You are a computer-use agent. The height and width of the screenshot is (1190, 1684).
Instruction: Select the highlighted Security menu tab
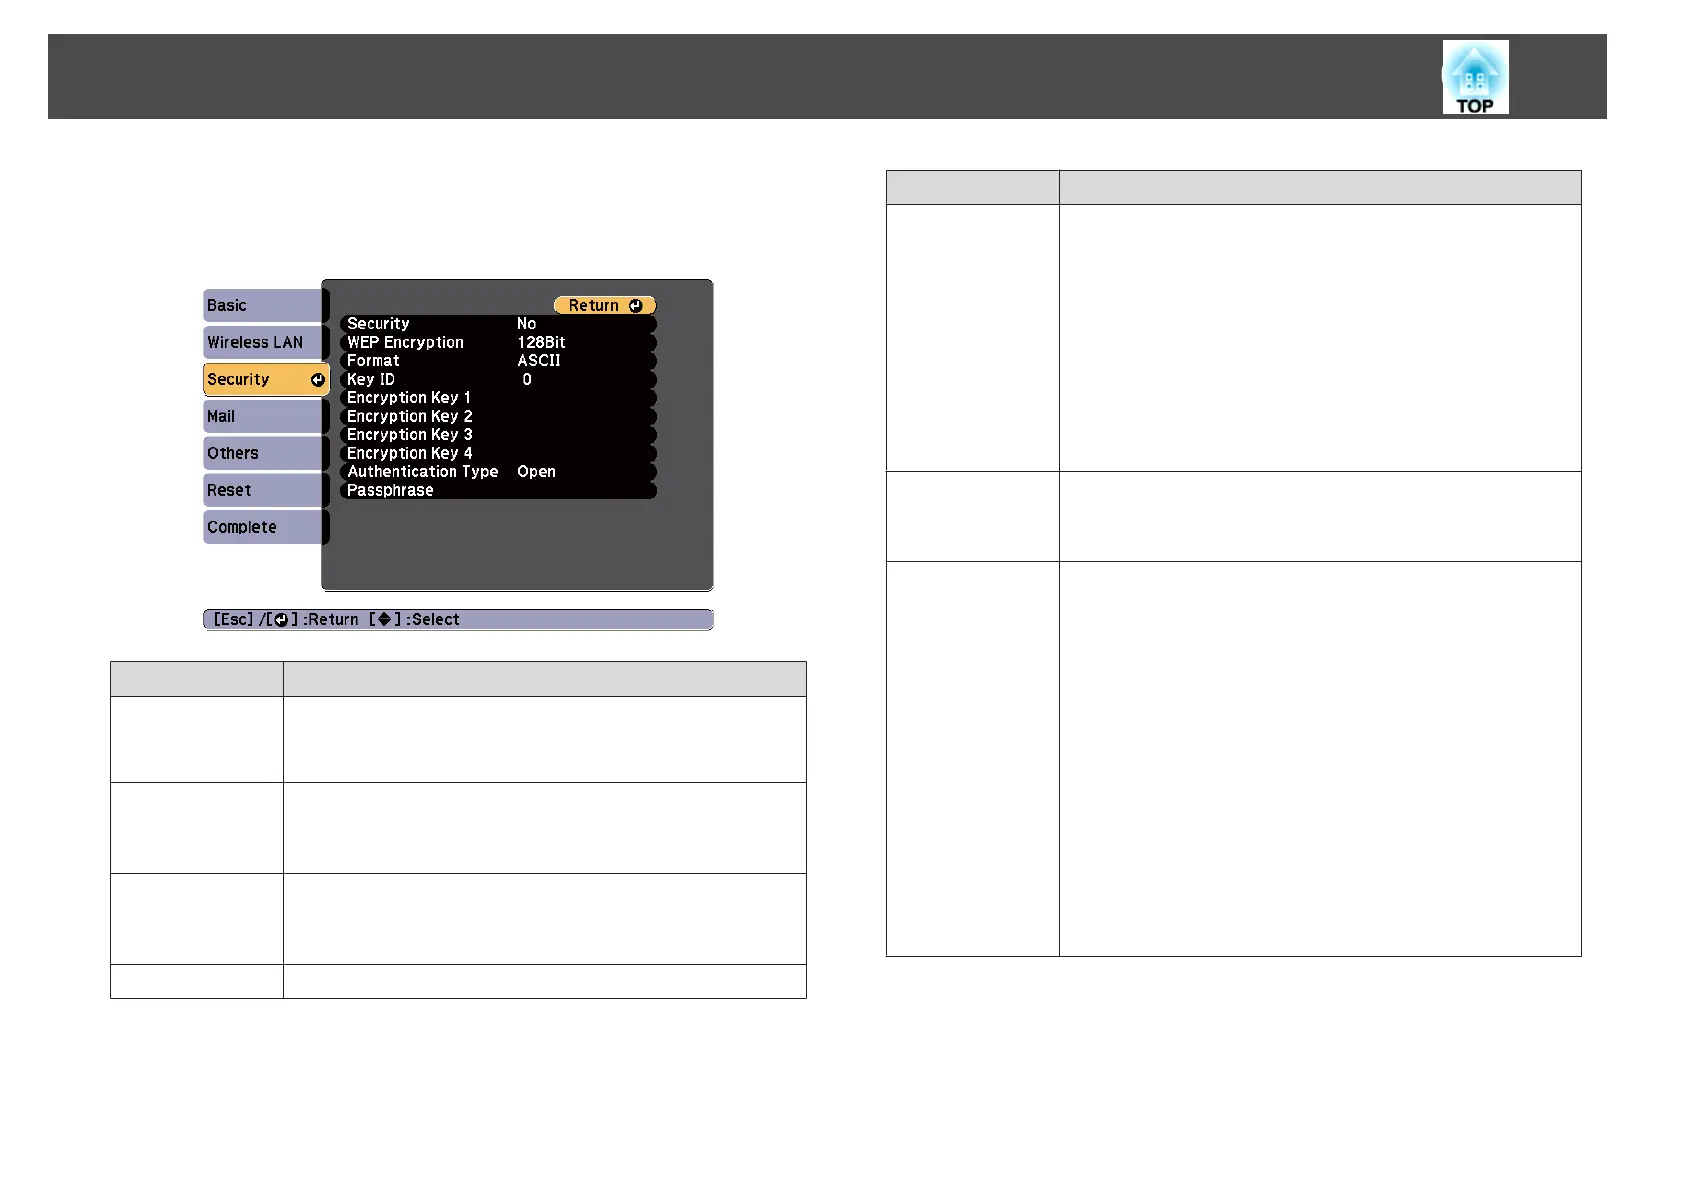click(266, 380)
